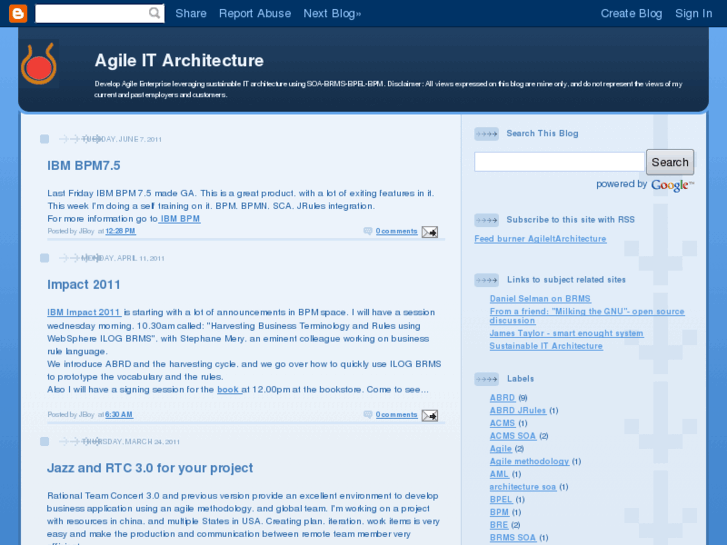This screenshot has height=545, width=727.
Task: Go to Next Blog from navbar
Action: [x=332, y=13]
